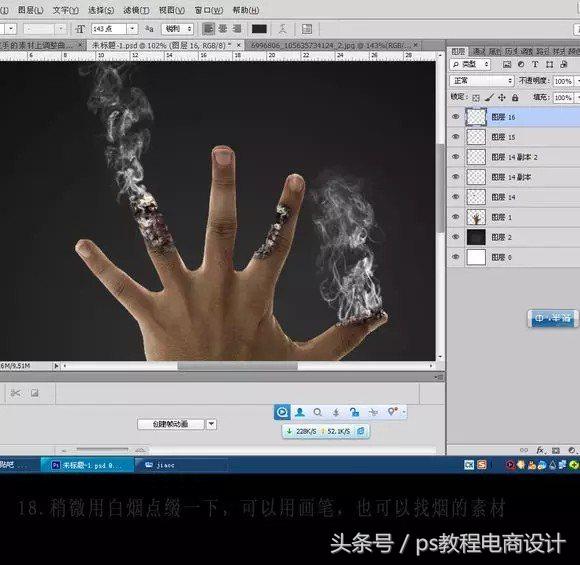The width and height of the screenshot is (580, 565).
Task: Click the fill 100% input field
Action: click(x=563, y=98)
